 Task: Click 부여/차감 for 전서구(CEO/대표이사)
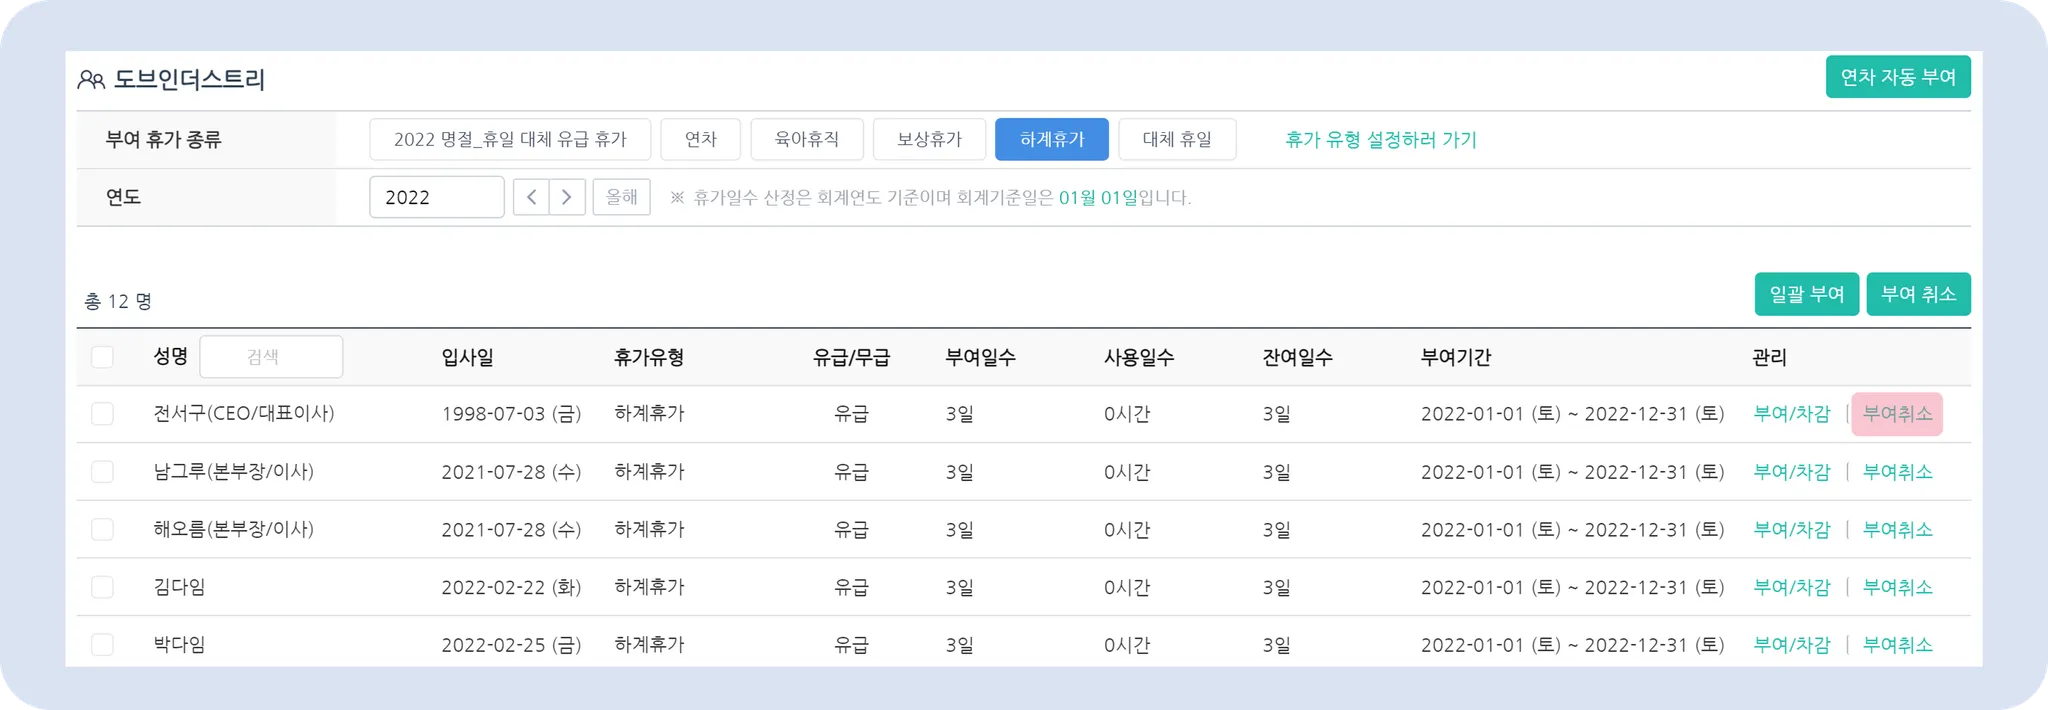tap(1792, 414)
